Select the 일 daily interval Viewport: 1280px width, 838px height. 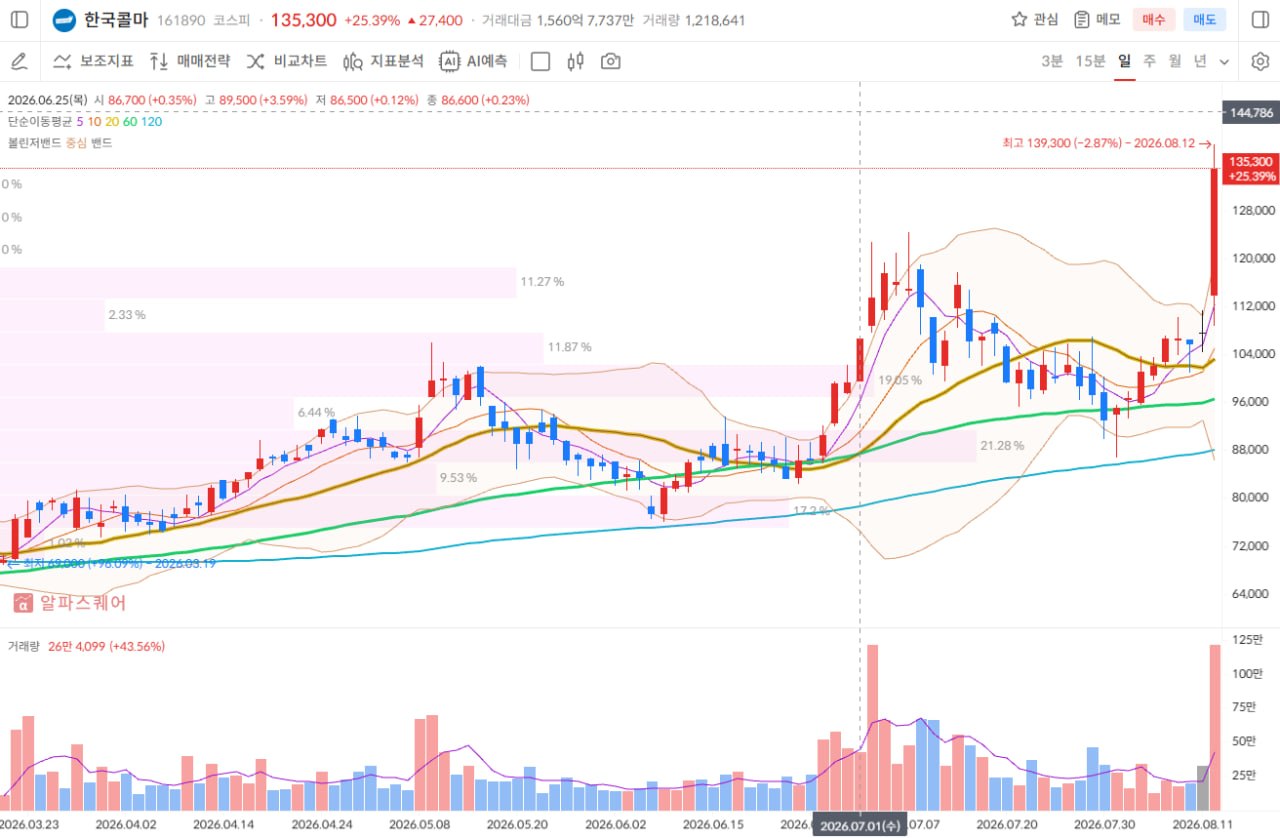pos(1125,61)
